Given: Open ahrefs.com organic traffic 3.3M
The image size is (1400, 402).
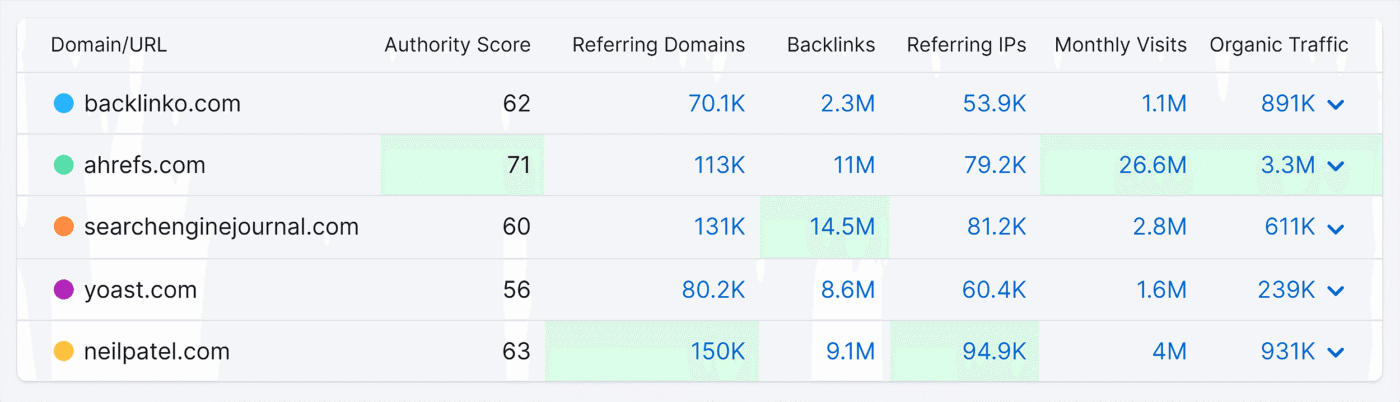Looking at the screenshot, I should 1288,165.
